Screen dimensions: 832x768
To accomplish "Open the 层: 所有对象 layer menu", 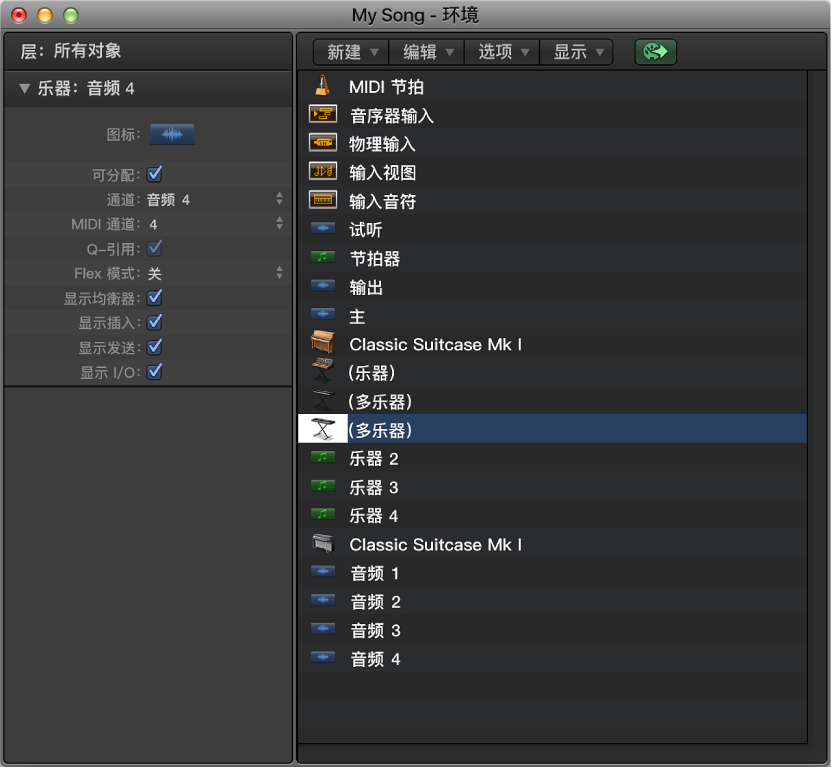I will [71, 51].
